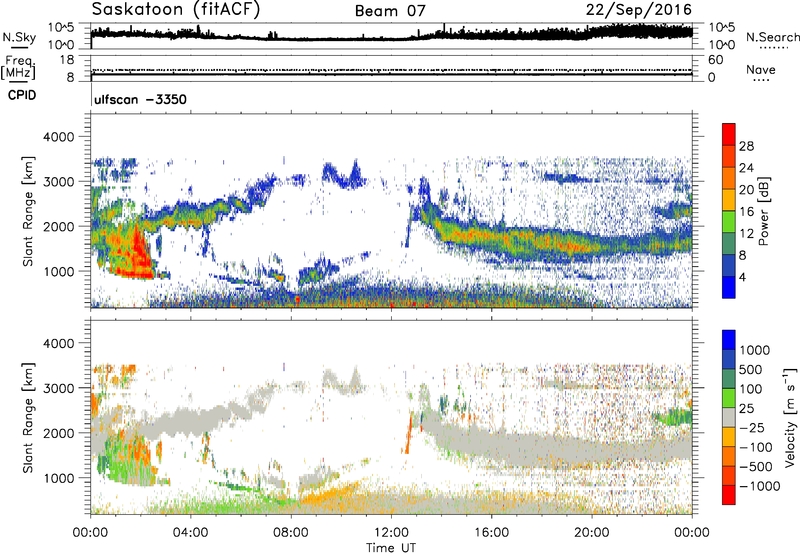Viewport: 800px width, 554px height.
Task: Click the date '22/Sep/2016'
Action: coord(638,10)
